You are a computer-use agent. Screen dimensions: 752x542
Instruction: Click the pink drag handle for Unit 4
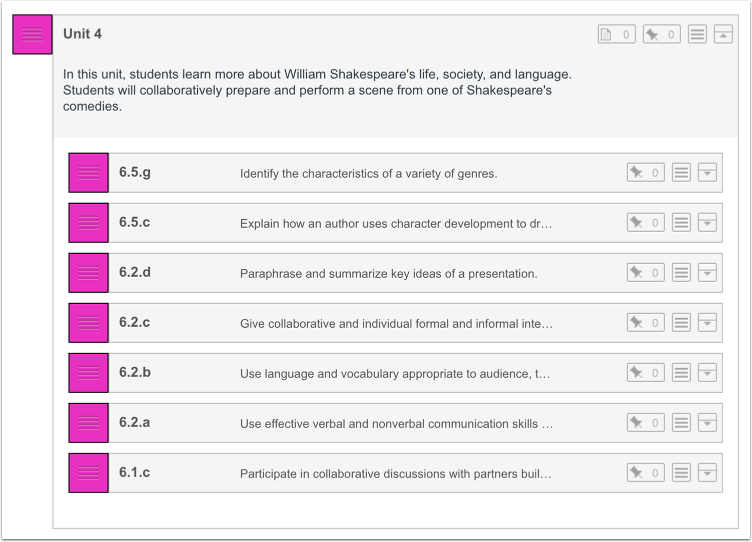coord(32,34)
